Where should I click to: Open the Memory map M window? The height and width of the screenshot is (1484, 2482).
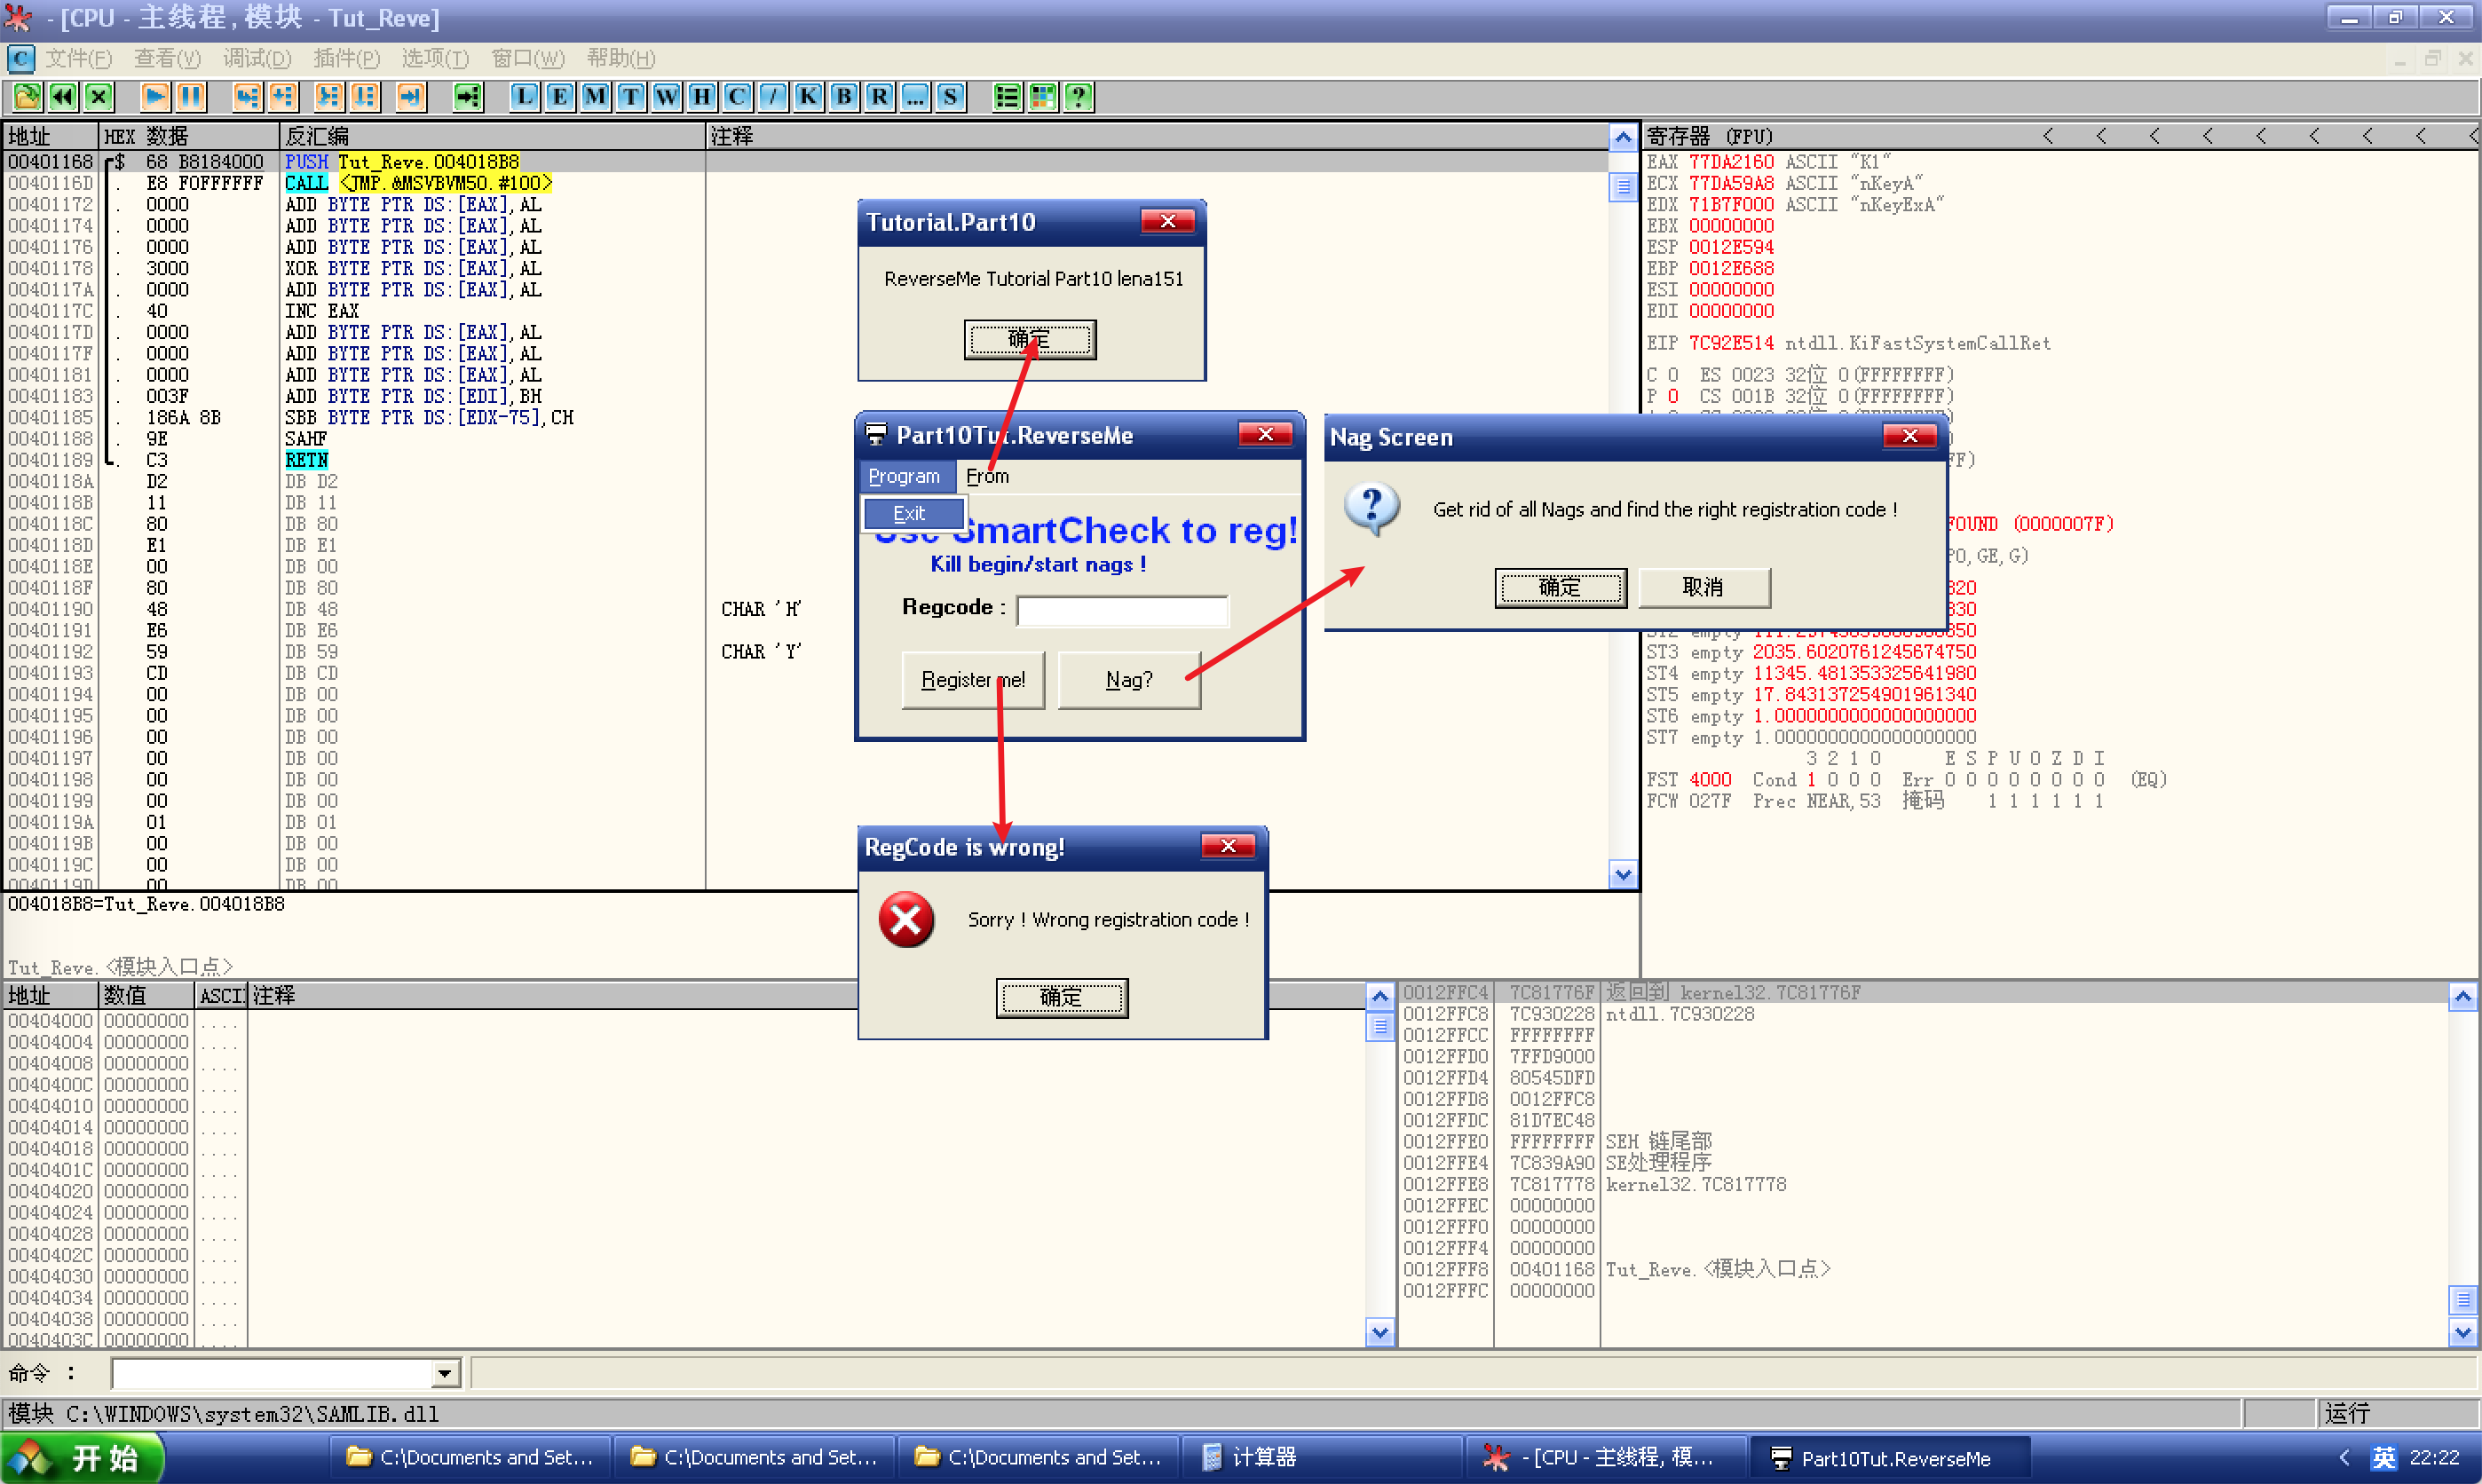(x=595, y=97)
